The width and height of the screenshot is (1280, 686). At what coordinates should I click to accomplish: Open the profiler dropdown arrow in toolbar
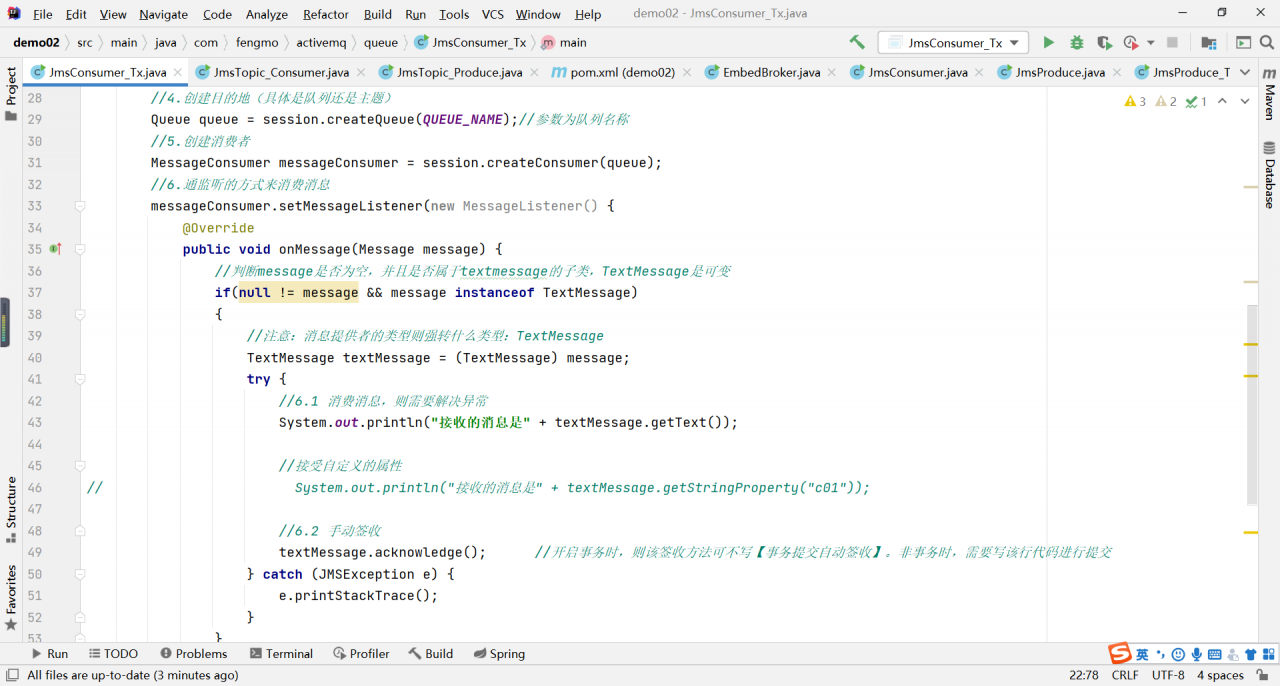click(1150, 43)
